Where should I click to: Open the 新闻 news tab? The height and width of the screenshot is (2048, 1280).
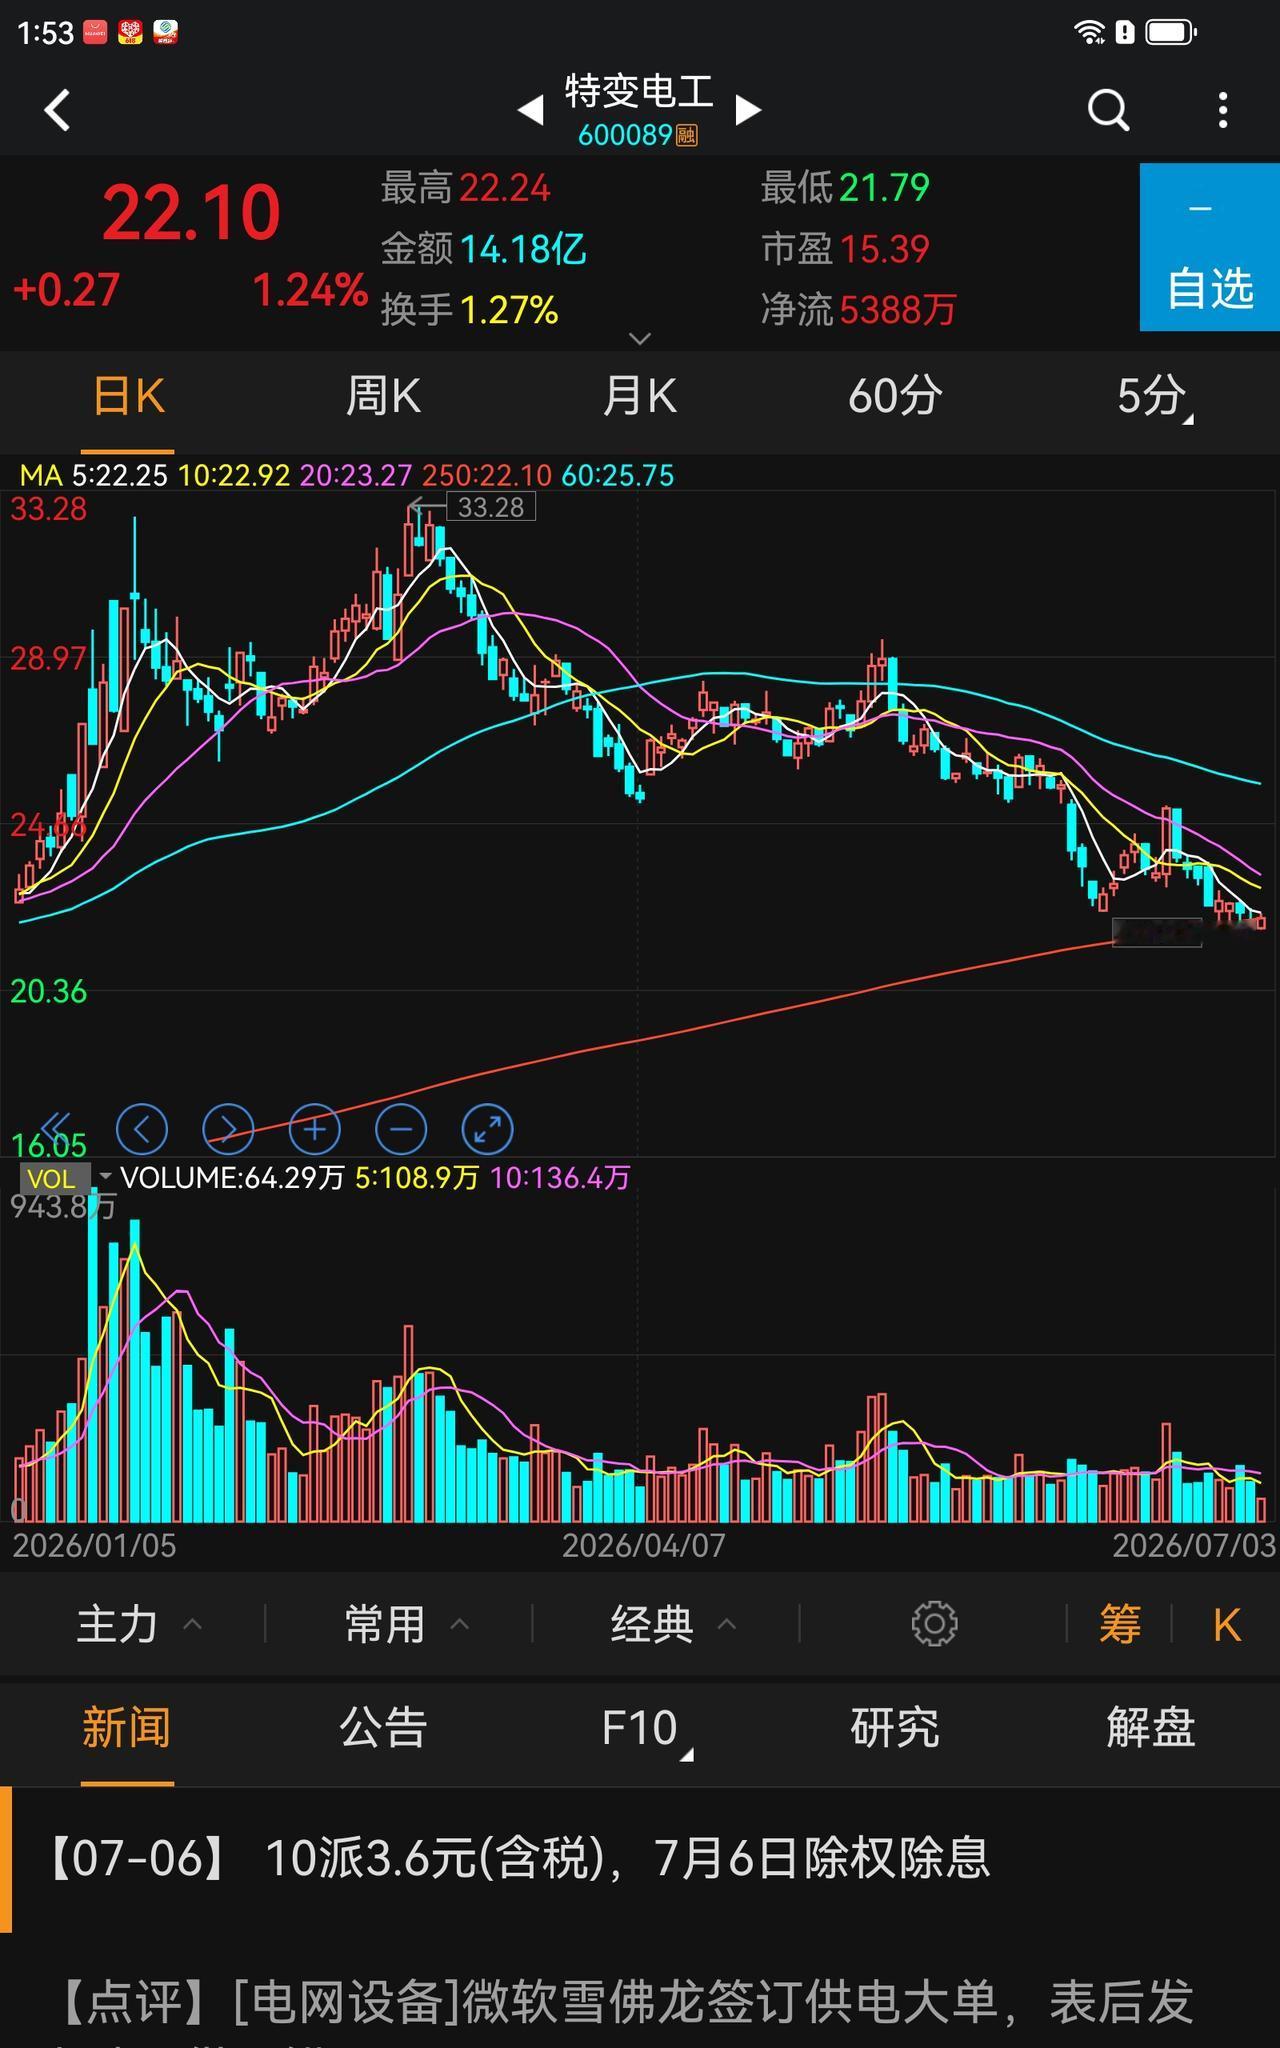coord(127,1729)
